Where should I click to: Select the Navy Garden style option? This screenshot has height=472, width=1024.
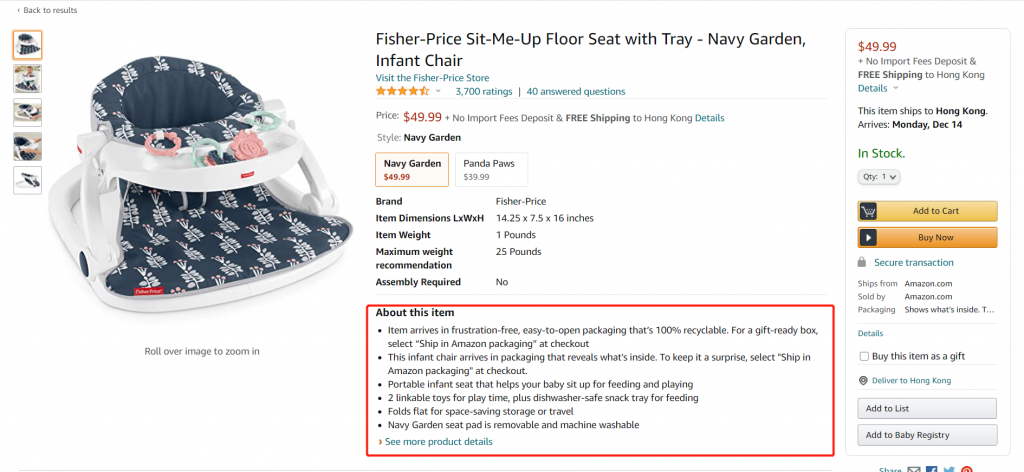[412, 170]
